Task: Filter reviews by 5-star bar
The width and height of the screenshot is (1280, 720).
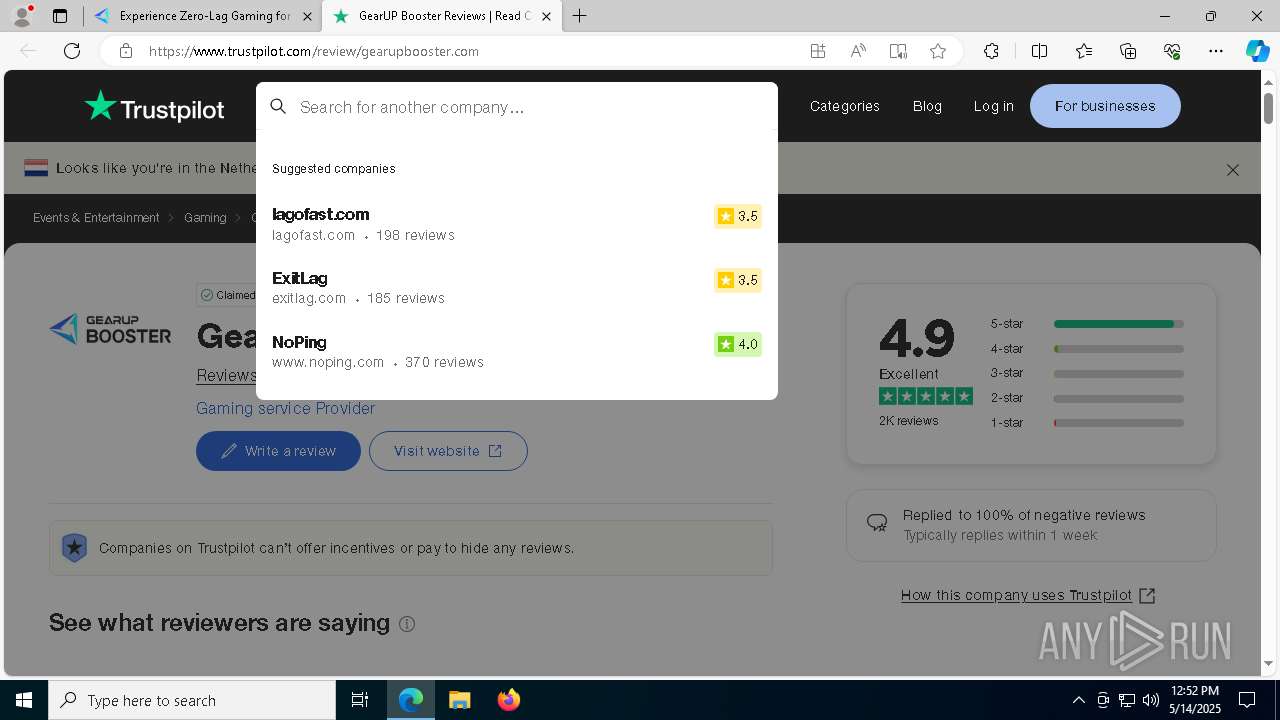Action: point(1087,324)
